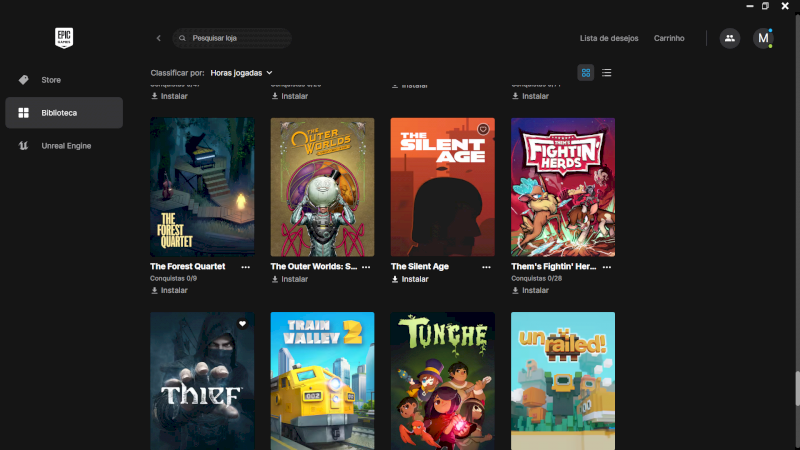Open The Silent Age options menu
Image resolution: width=800 pixels, height=450 pixels.
coord(486,267)
